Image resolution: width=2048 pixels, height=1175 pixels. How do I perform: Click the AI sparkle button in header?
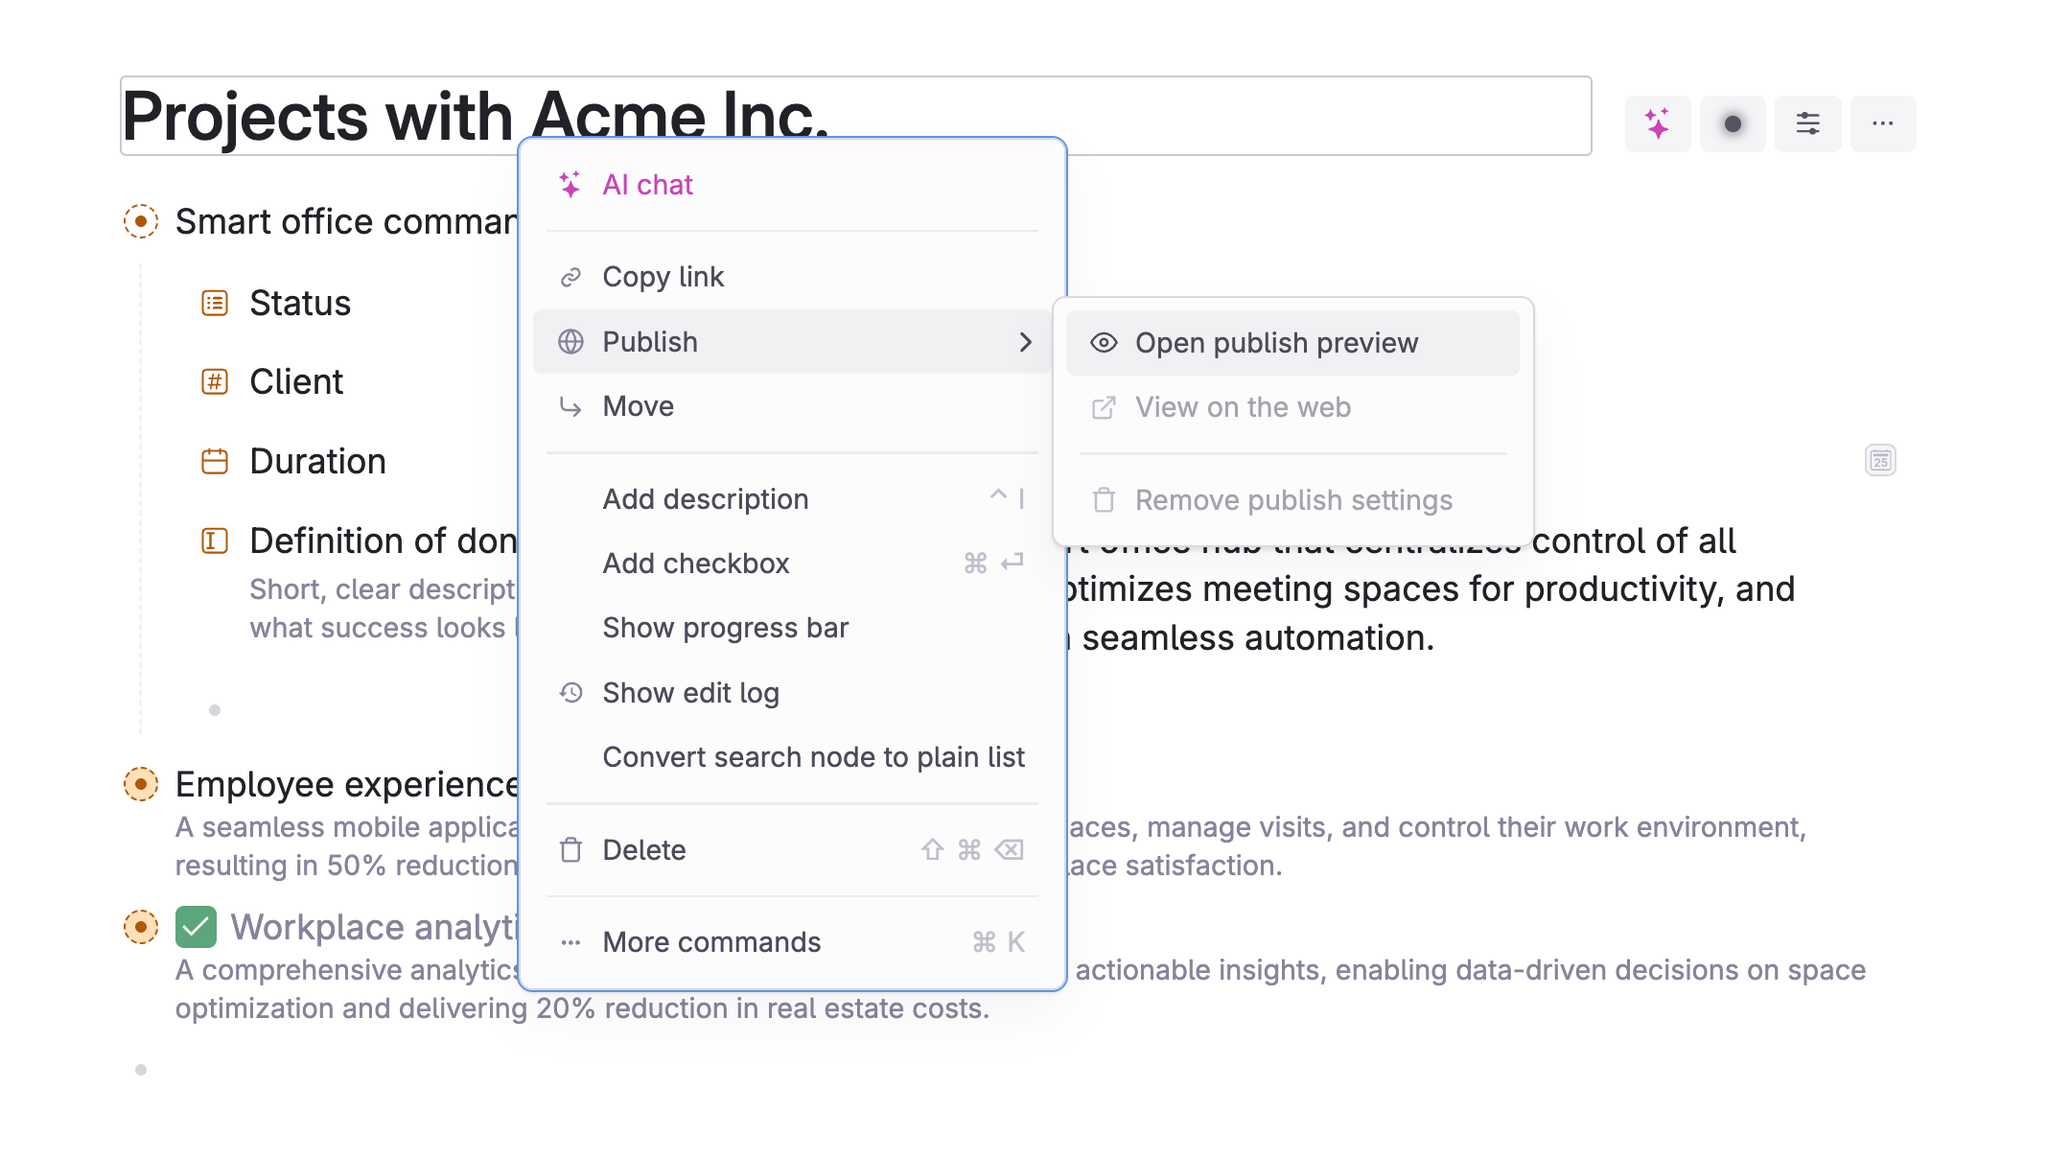tap(1657, 124)
